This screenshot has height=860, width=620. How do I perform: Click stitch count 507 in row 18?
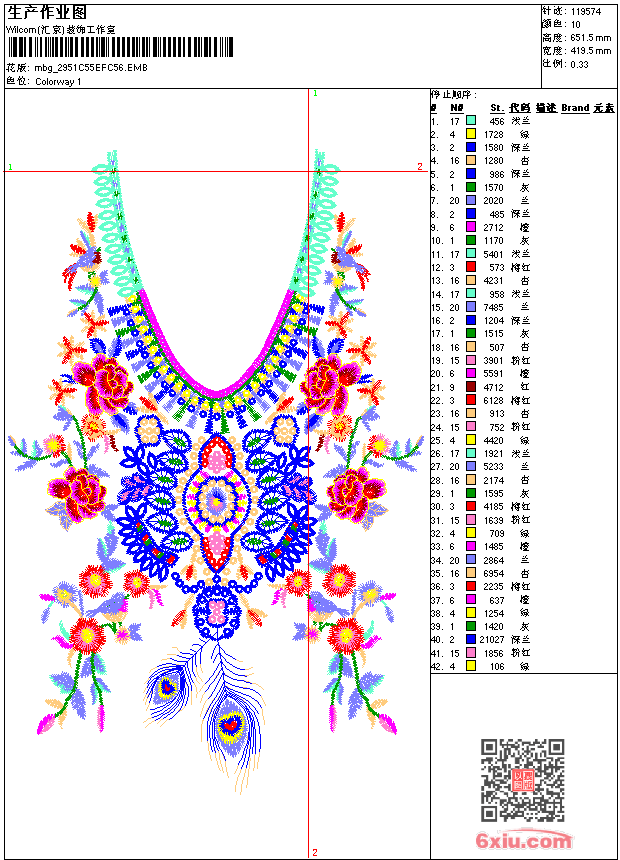[x=497, y=347]
